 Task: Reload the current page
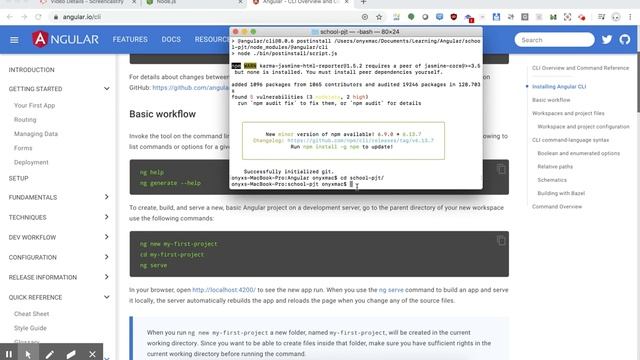[38, 17]
